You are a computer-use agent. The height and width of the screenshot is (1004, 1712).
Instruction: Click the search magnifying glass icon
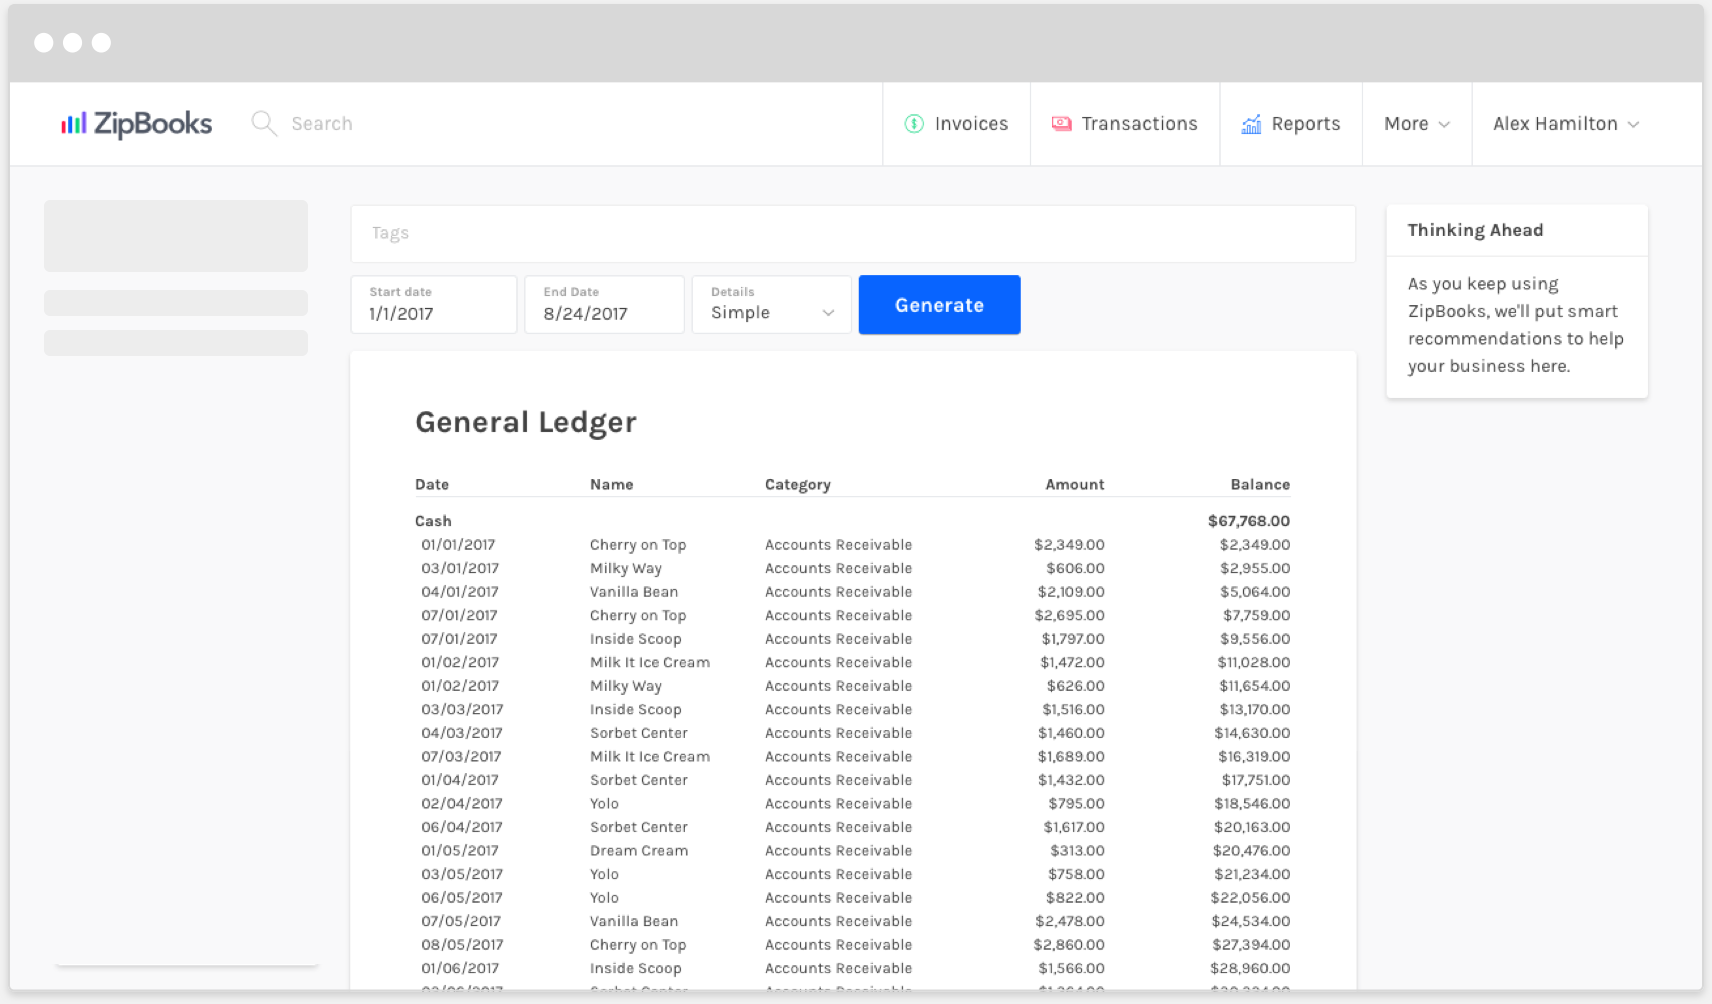coord(263,123)
